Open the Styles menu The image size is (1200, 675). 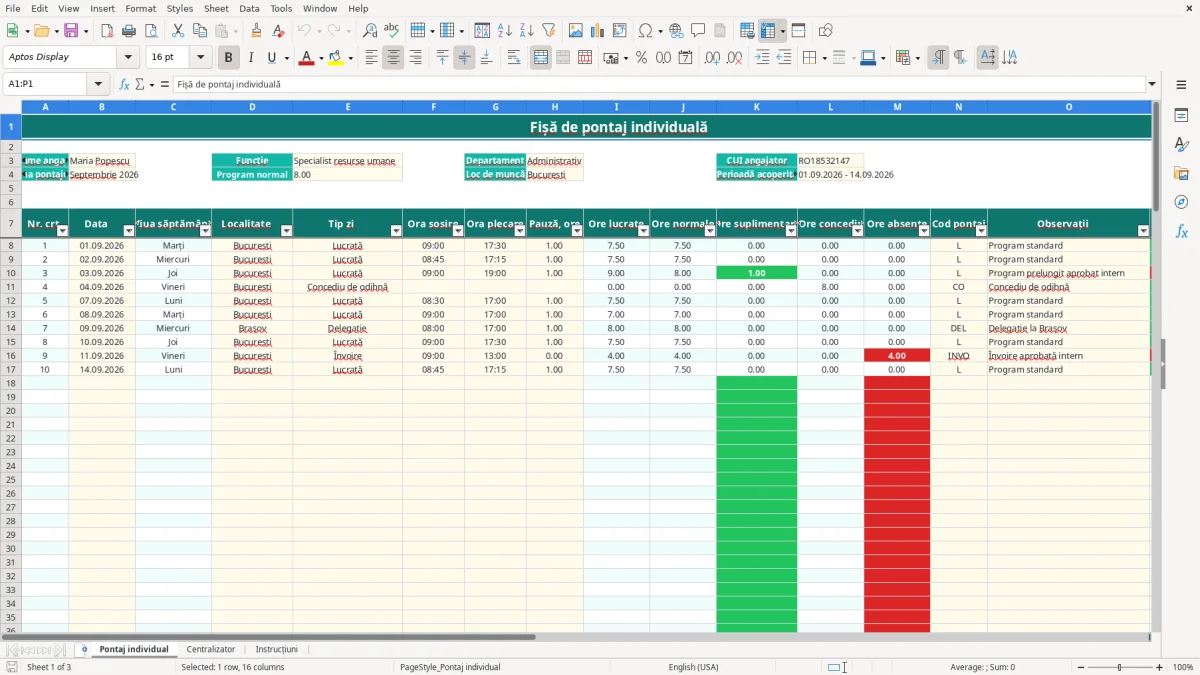tap(180, 8)
